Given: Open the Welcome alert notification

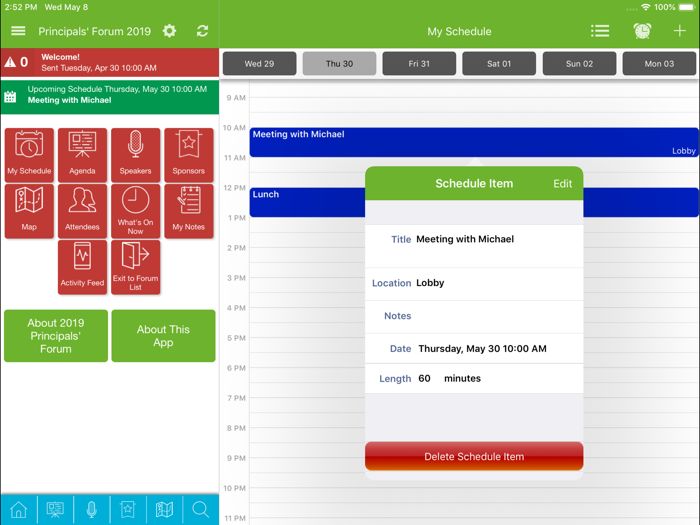Looking at the screenshot, I should [110, 62].
